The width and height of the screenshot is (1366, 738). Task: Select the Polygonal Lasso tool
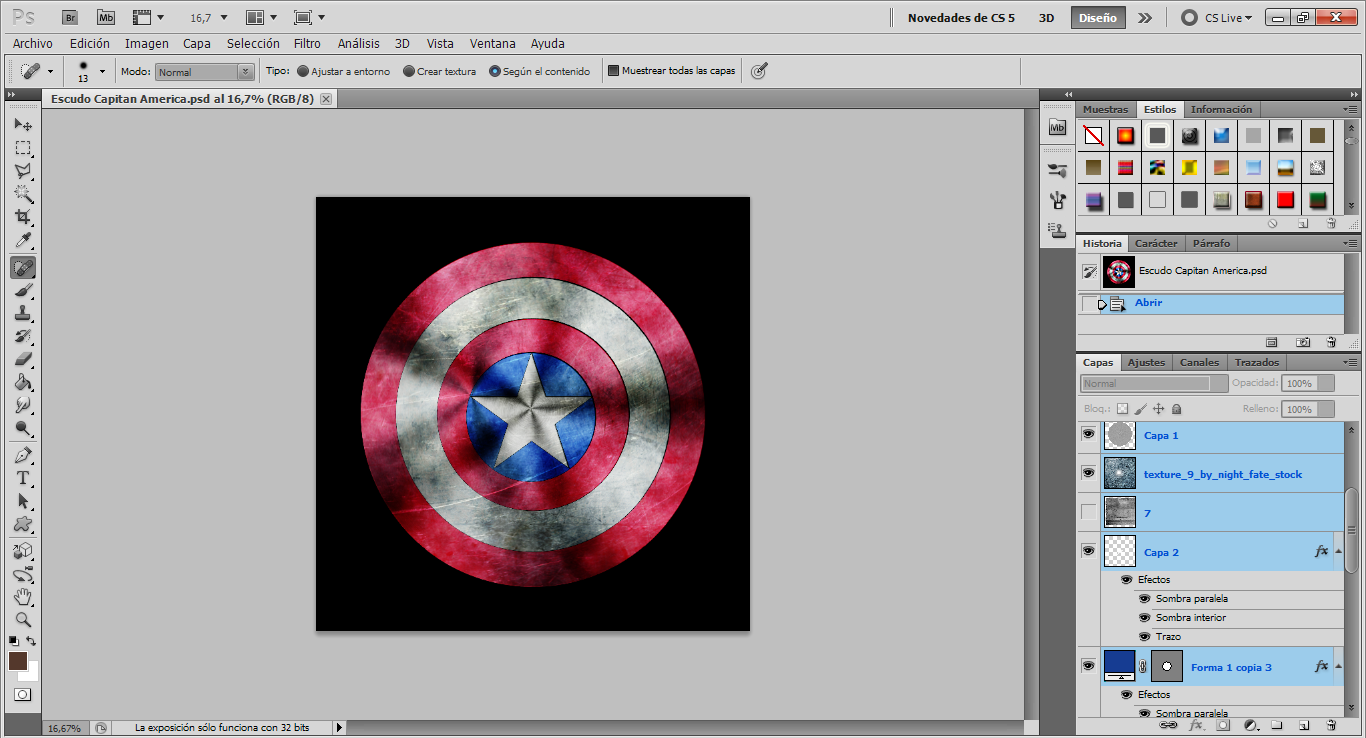[x=23, y=171]
